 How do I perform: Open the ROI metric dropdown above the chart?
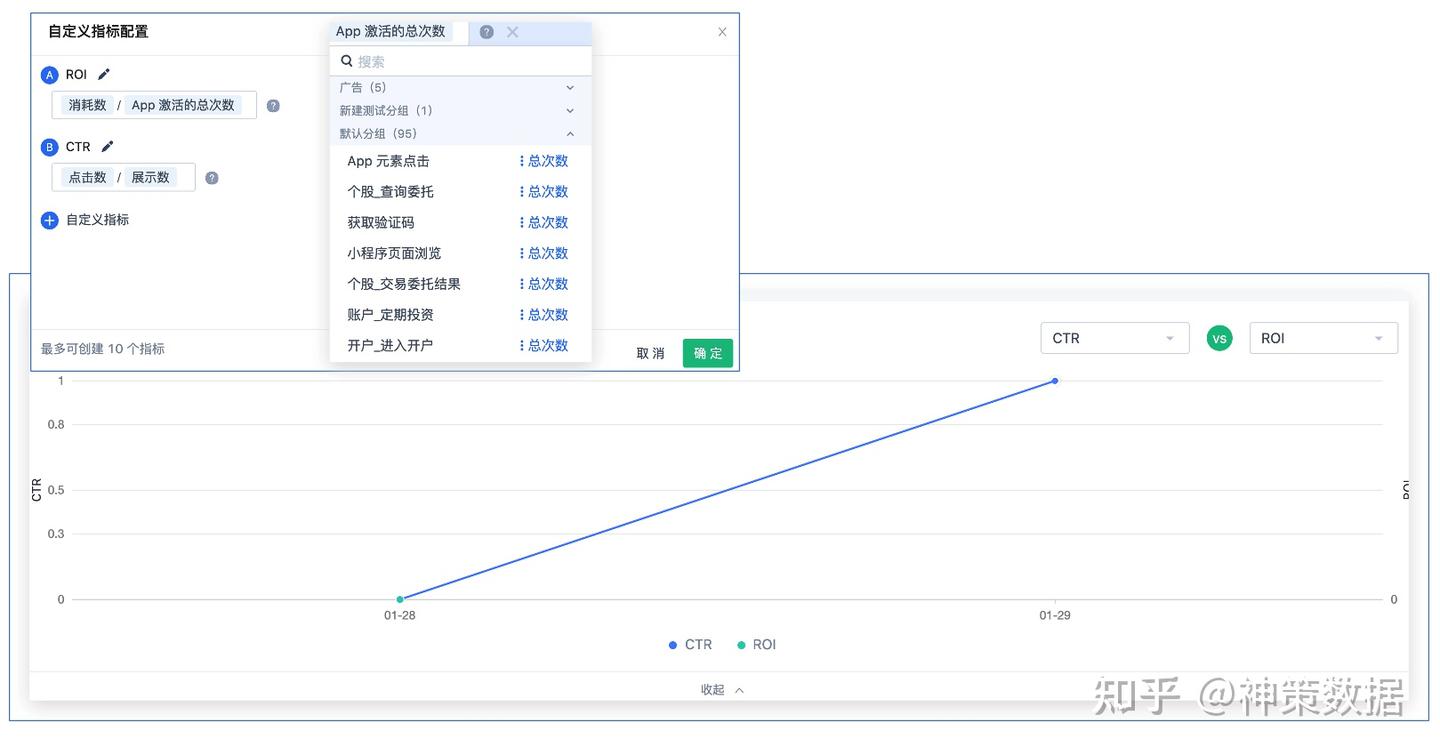(1322, 338)
